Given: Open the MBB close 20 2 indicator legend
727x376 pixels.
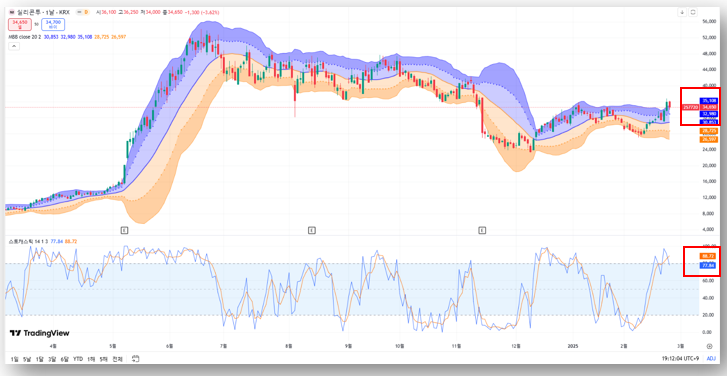Looking at the screenshot, I should point(26,36).
